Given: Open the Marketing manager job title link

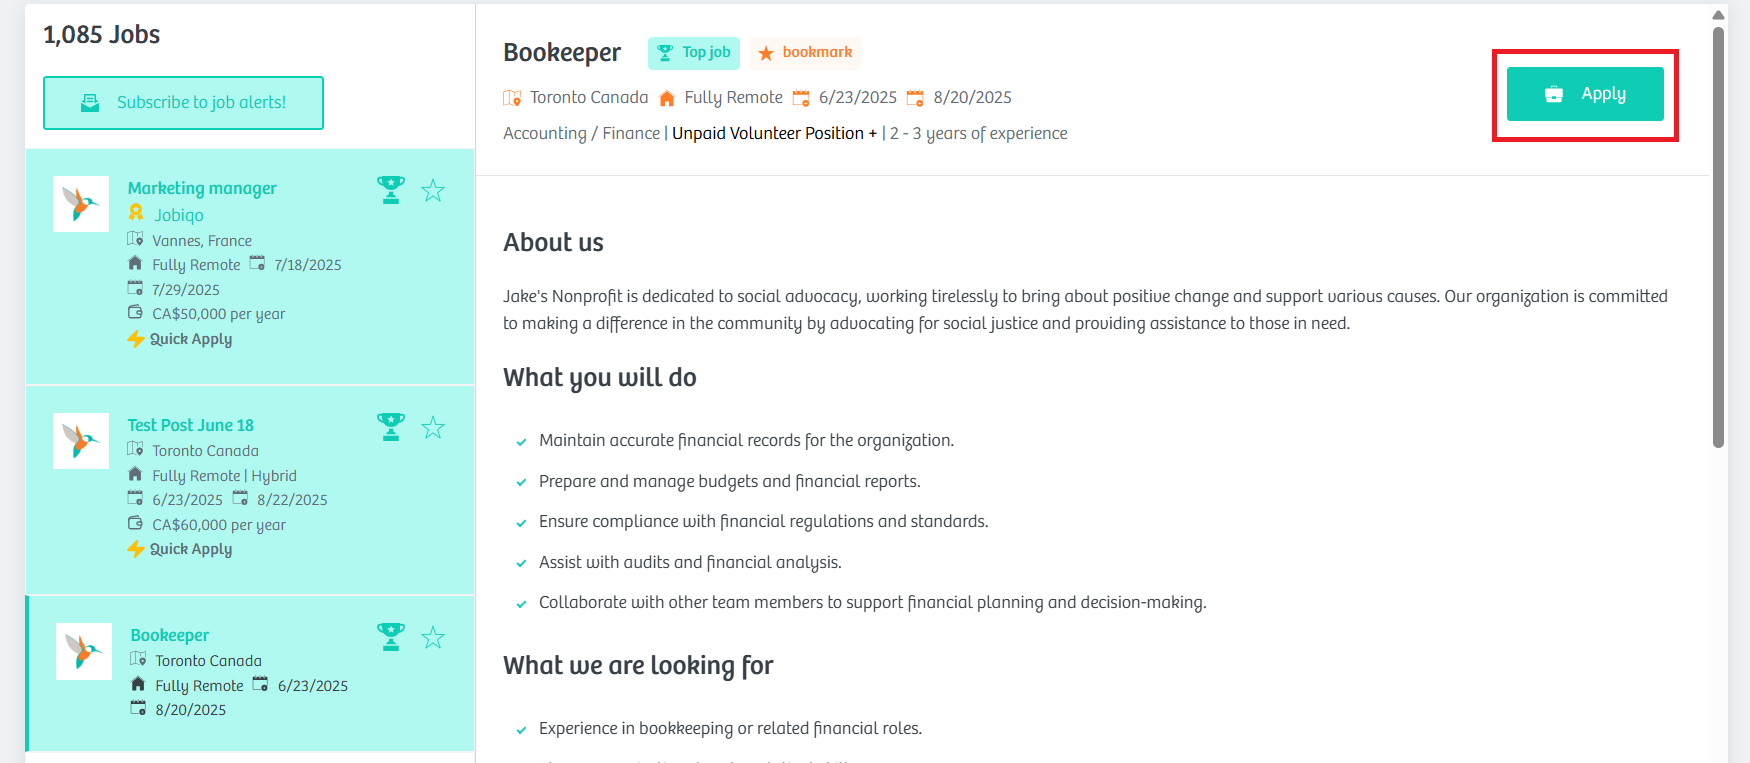Looking at the screenshot, I should [x=202, y=188].
